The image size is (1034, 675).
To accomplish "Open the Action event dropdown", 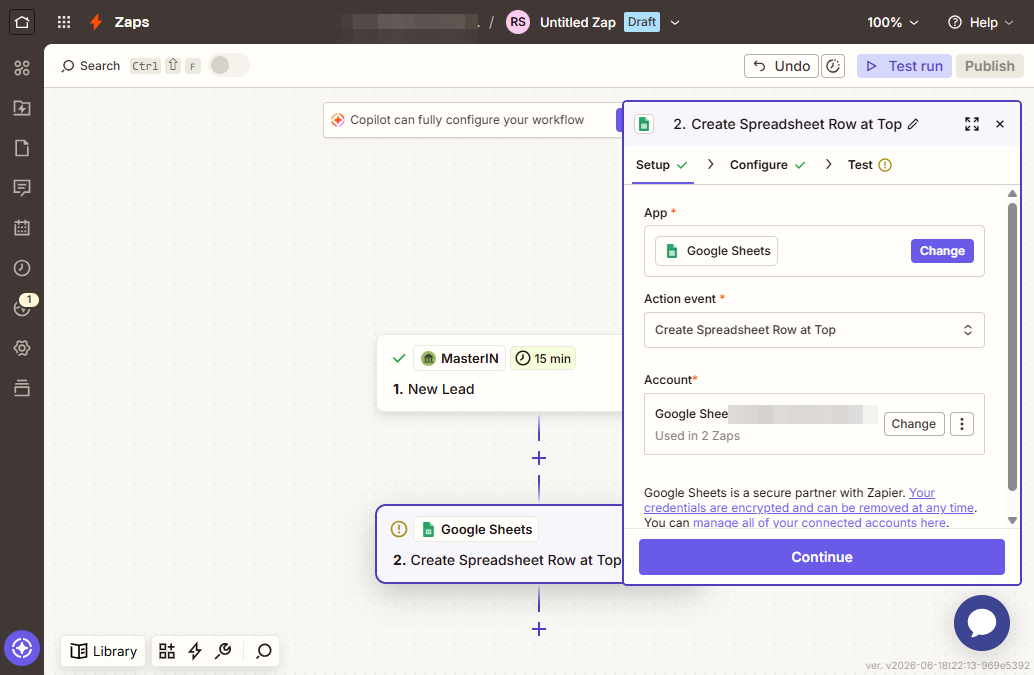I will (x=814, y=330).
